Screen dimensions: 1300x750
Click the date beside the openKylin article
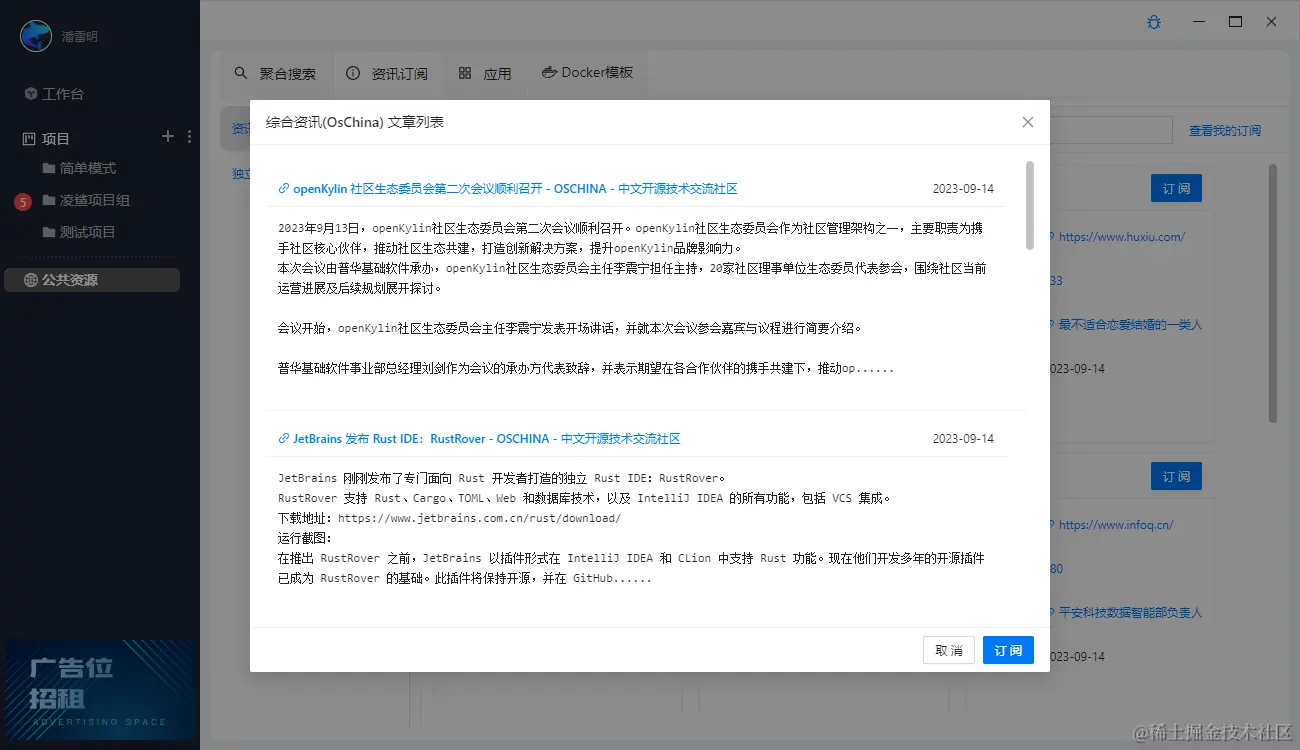[963, 188]
